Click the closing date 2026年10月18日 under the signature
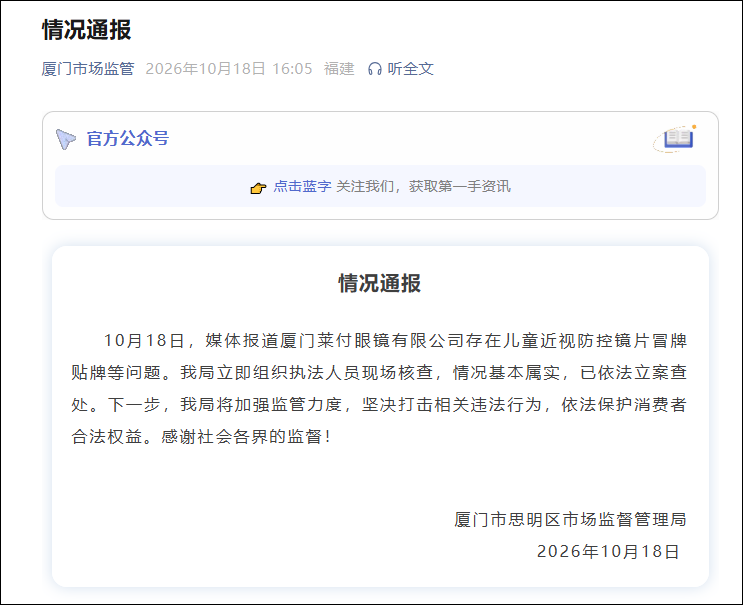743x605 pixels. pyautogui.click(x=608, y=551)
